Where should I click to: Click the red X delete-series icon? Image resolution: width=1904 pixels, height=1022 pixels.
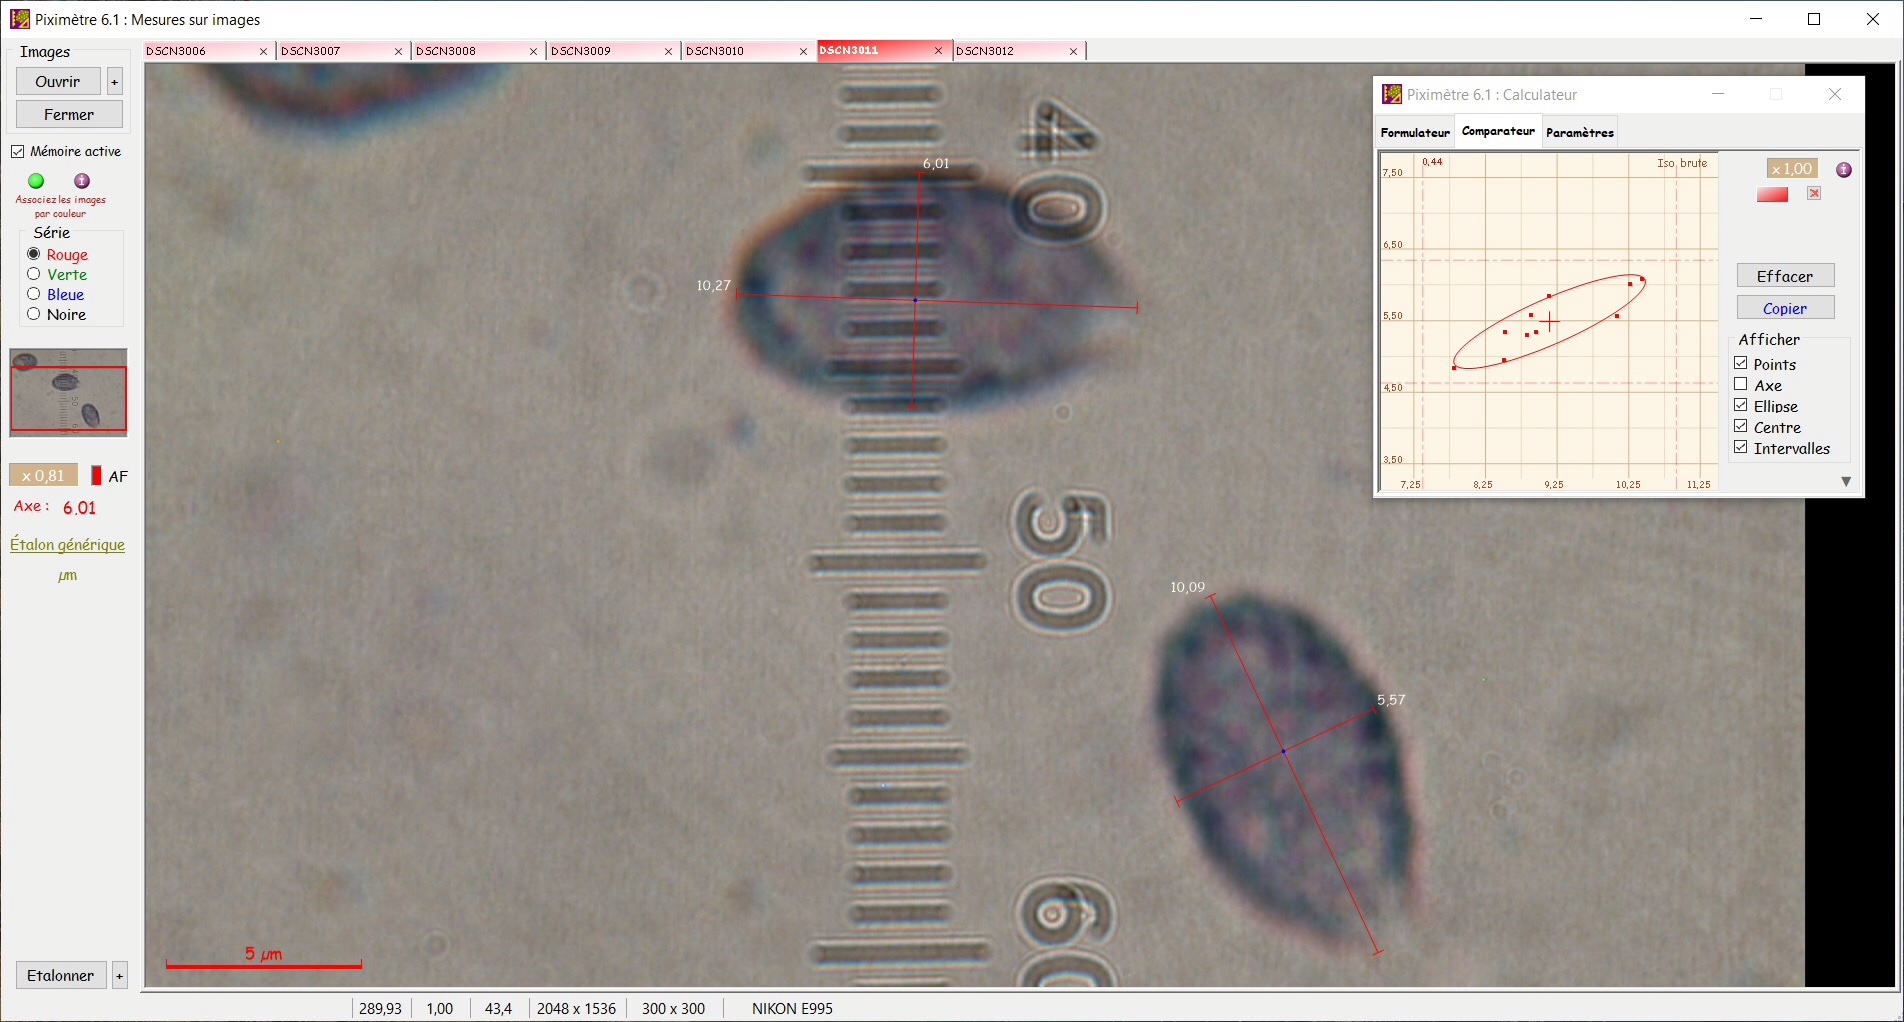click(x=1814, y=194)
